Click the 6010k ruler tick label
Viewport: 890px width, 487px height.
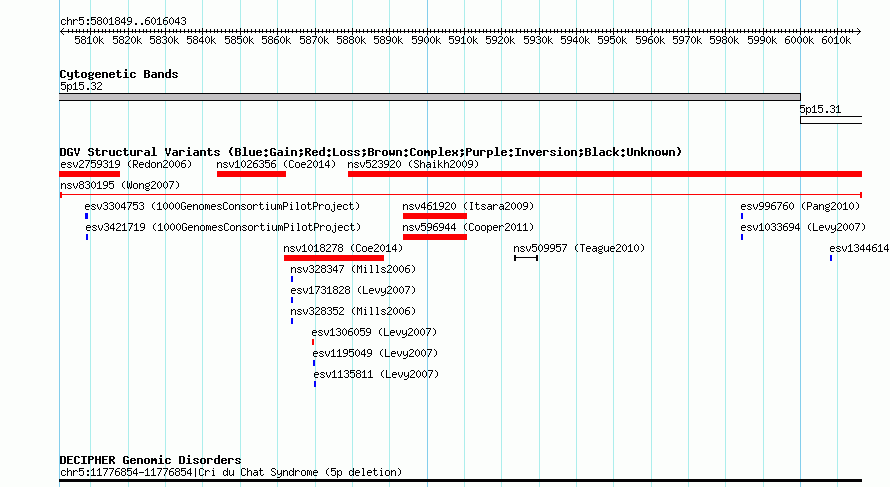[837, 41]
